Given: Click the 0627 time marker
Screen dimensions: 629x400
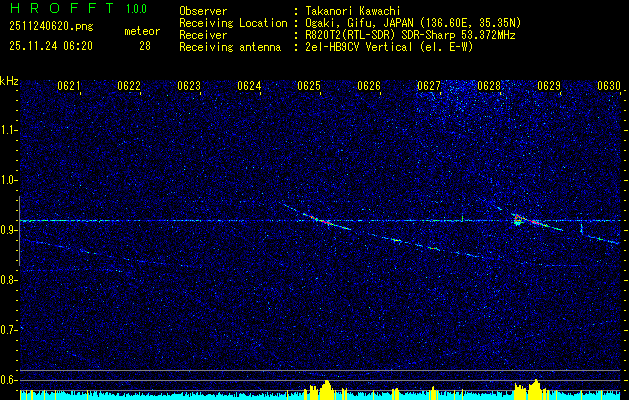Looking at the screenshot, I should click(429, 86).
